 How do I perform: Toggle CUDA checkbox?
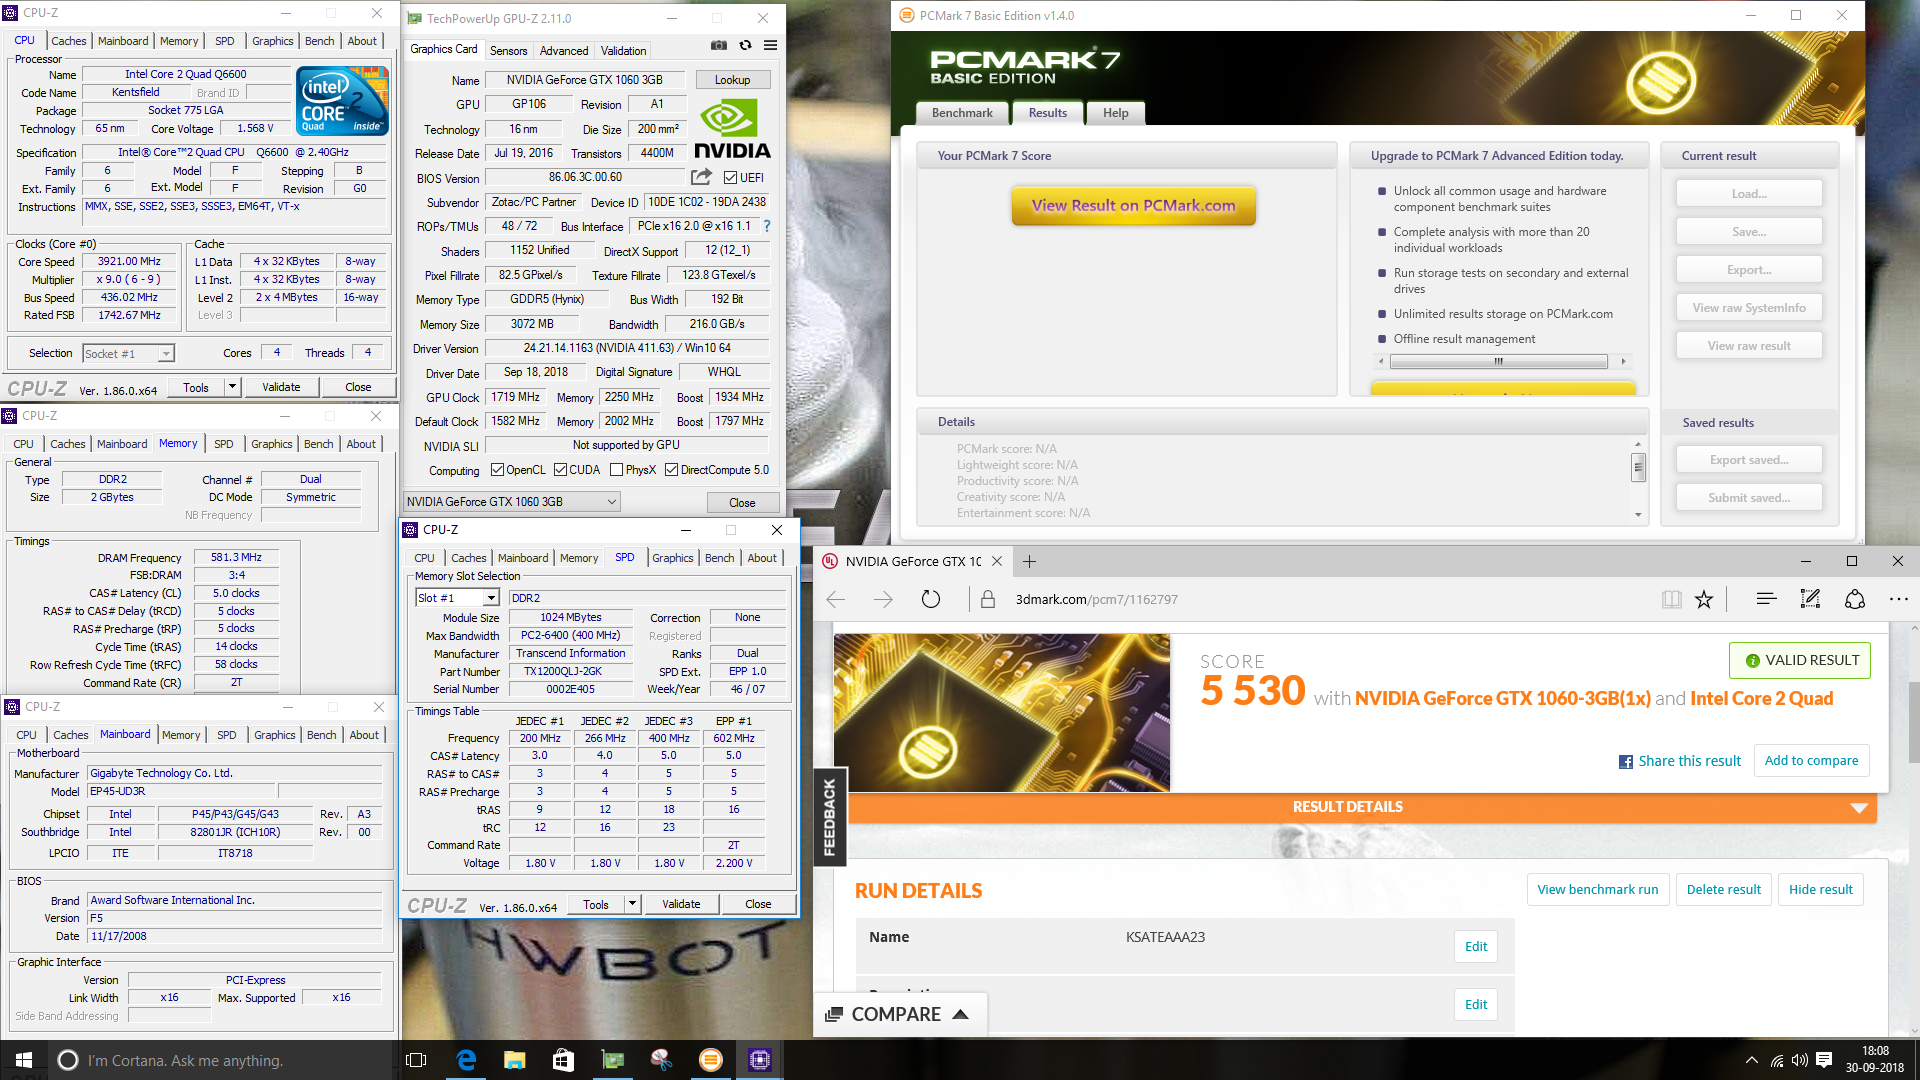(x=560, y=470)
